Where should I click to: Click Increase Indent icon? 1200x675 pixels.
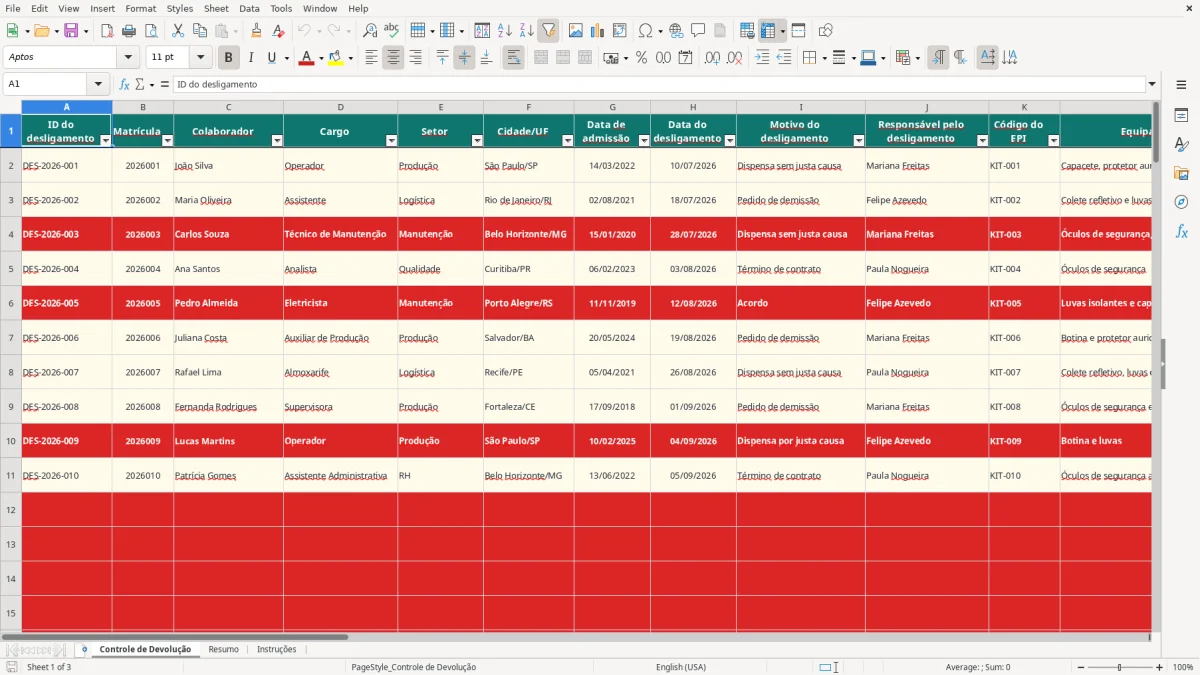[x=762, y=58]
